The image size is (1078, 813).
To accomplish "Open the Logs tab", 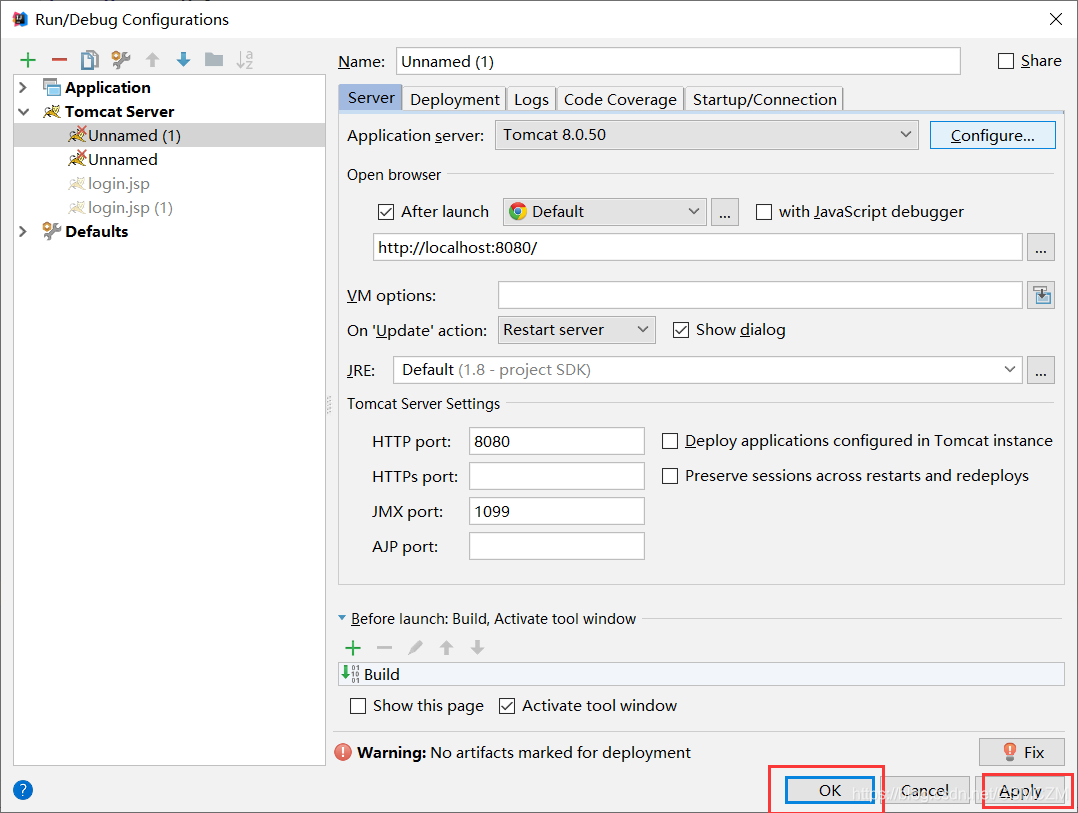I will (531, 100).
